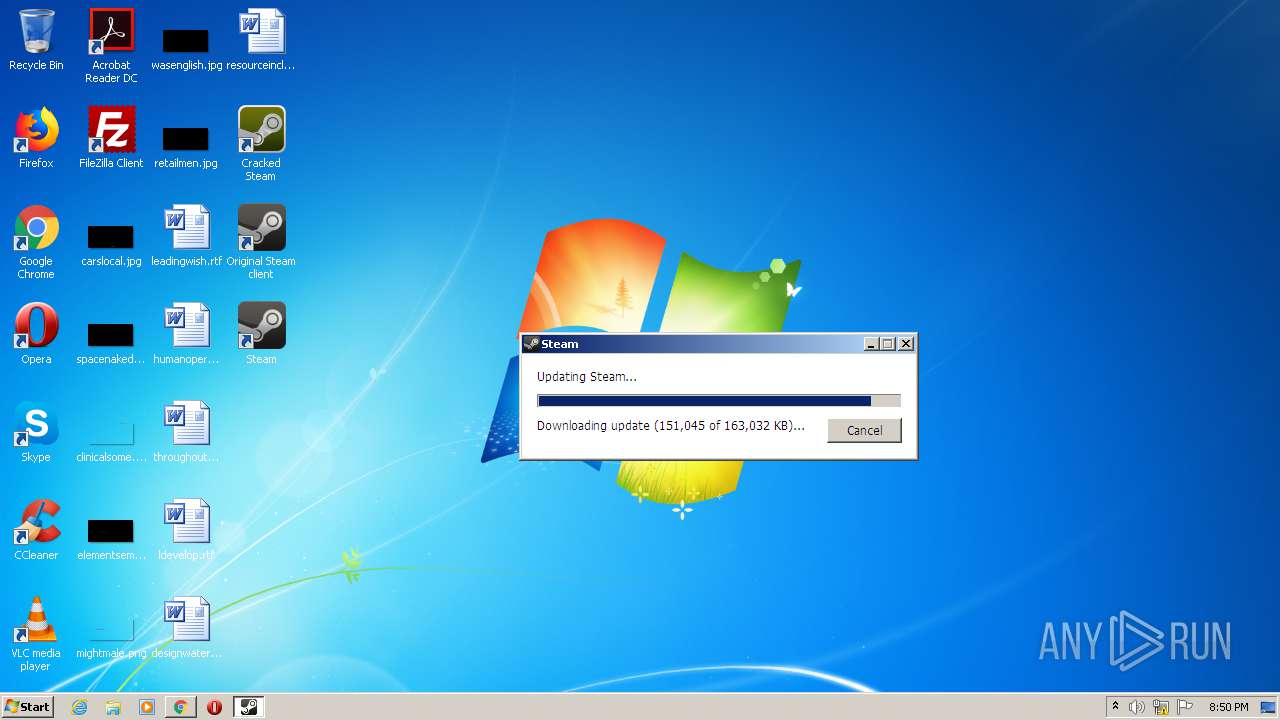Click the Downloading update status text
The height and width of the screenshot is (720, 1280).
tap(670, 425)
